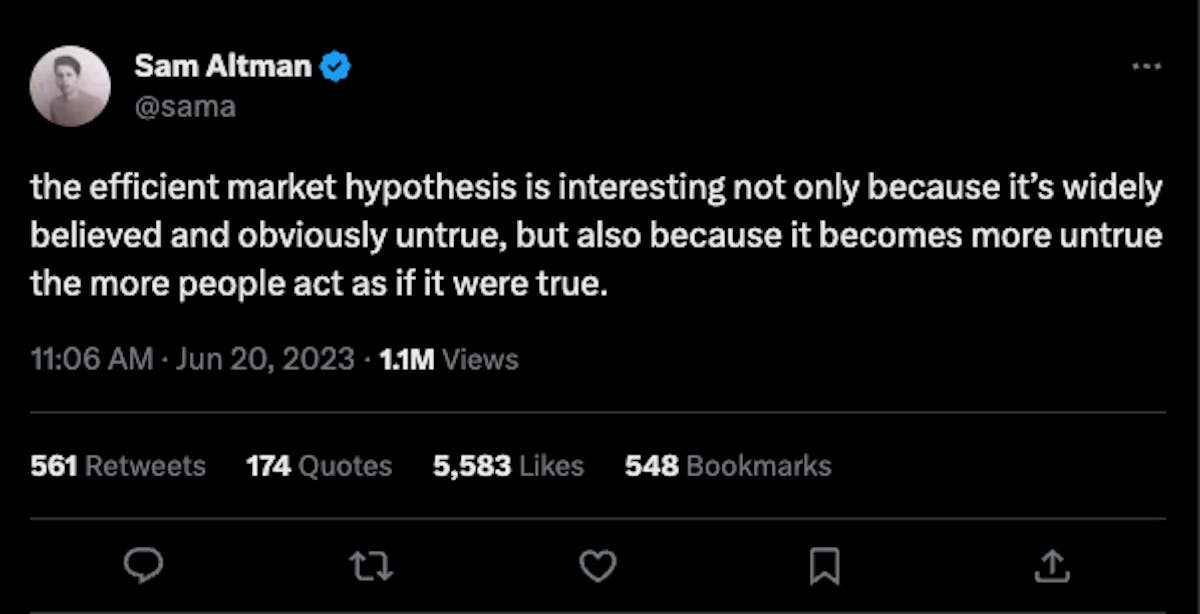1200x614 pixels.
Task: Open the Sam Altman display name link
Action: pyautogui.click(x=222, y=68)
